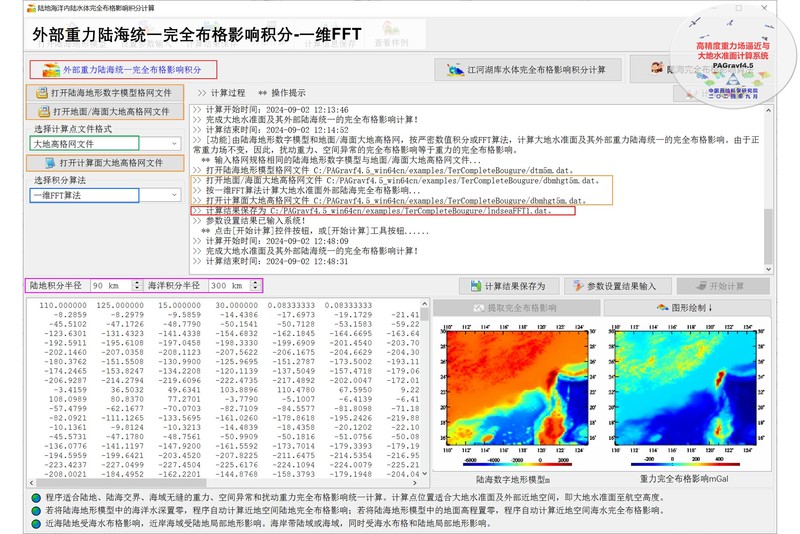Close the application window
Viewport: 800px width, 534px height.
pyautogui.click(x=764, y=8)
